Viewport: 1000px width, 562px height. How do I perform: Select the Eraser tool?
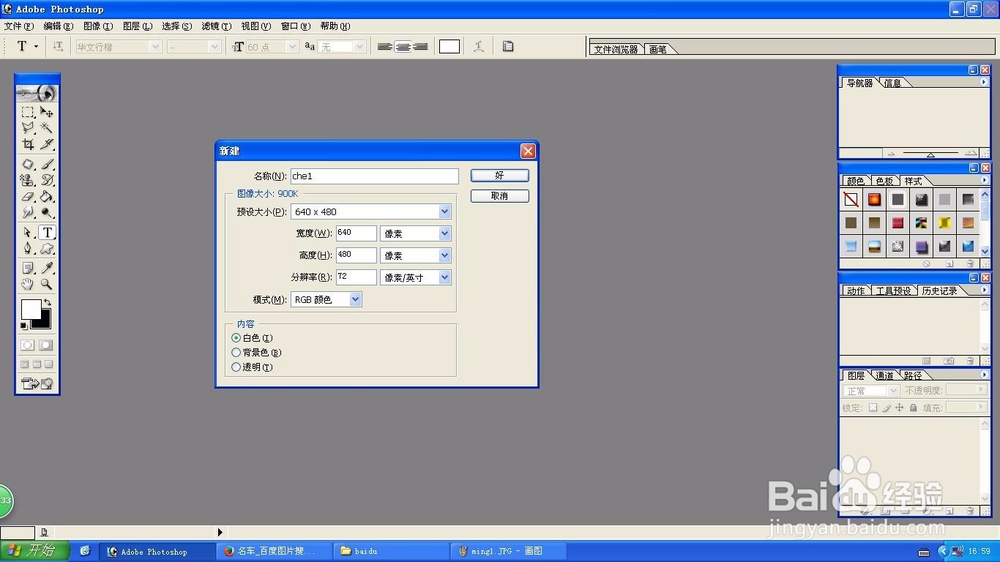pos(27,196)
